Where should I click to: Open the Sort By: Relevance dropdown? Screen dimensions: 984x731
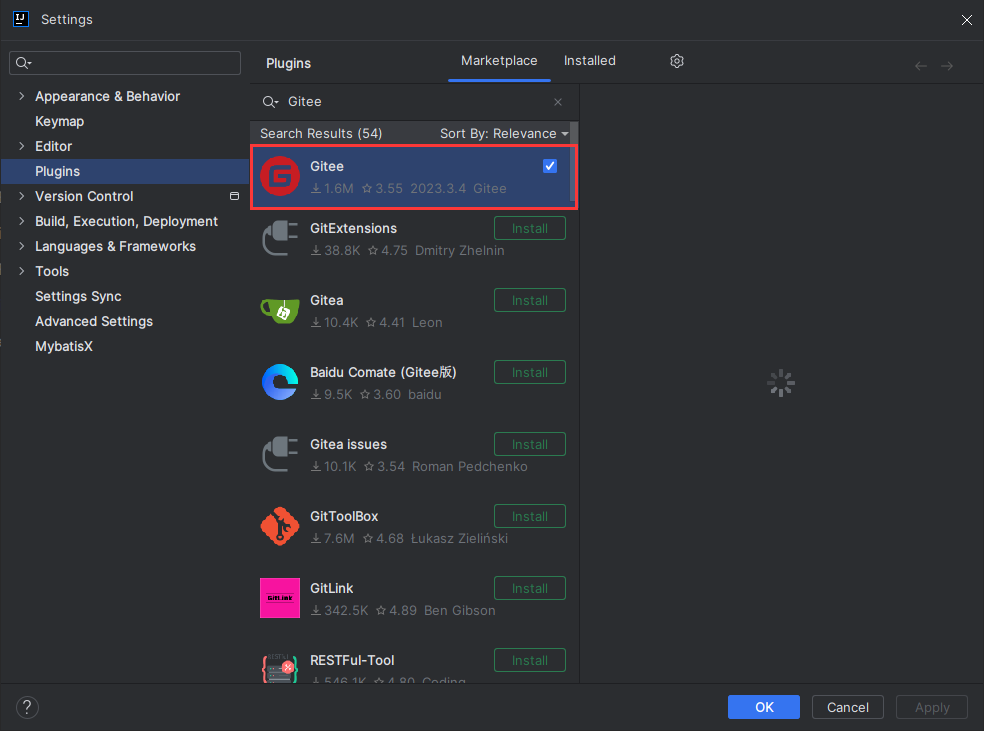pyautogui.click(x=504, y=134)
